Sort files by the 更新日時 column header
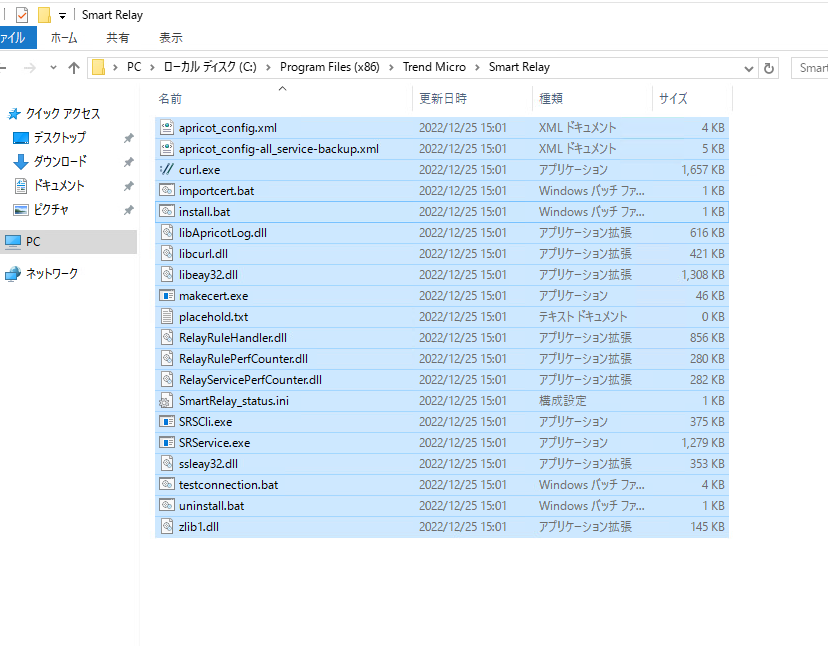The image size is (828, 646). click(443, 99)
